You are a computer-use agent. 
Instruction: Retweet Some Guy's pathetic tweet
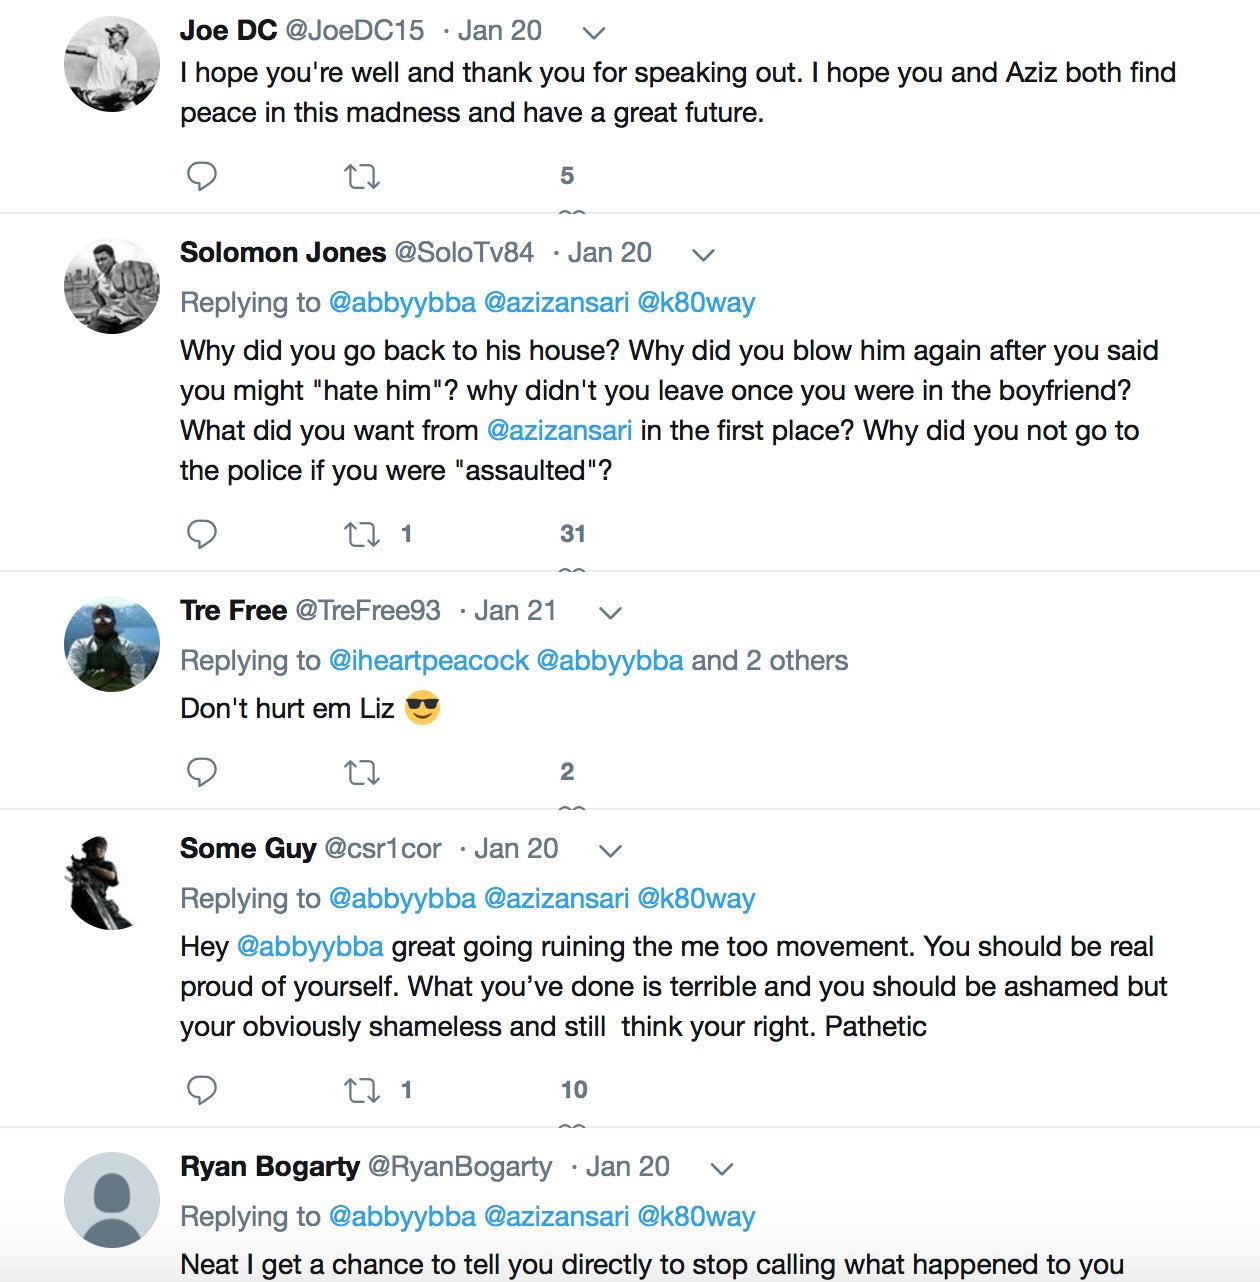click(361, 1091)
